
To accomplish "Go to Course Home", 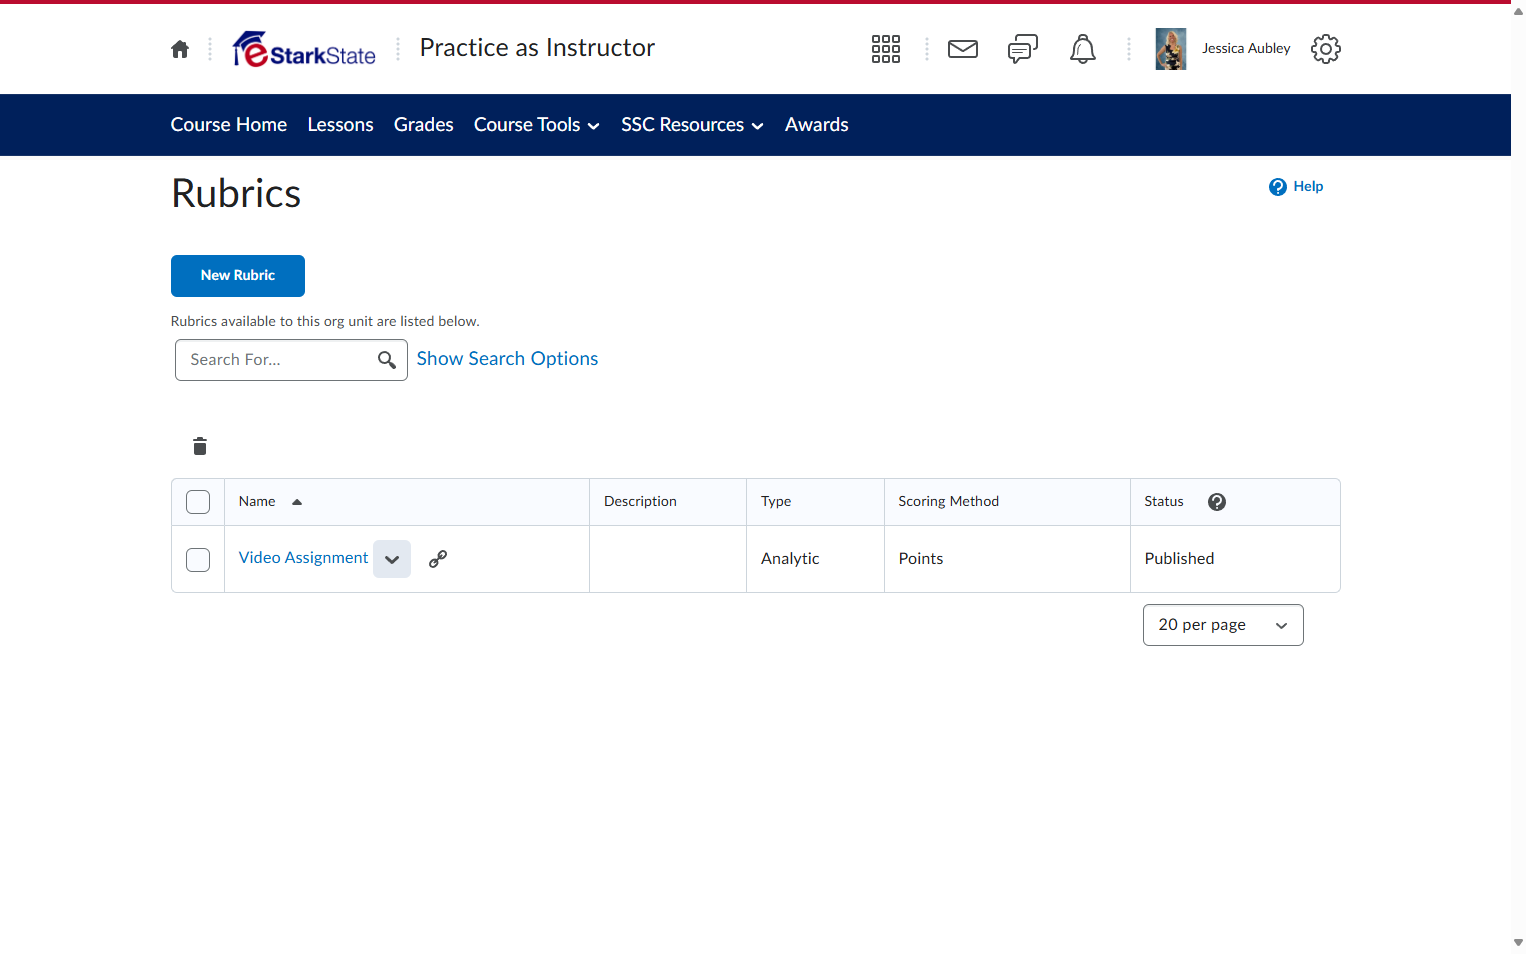I will click(229, 125).
